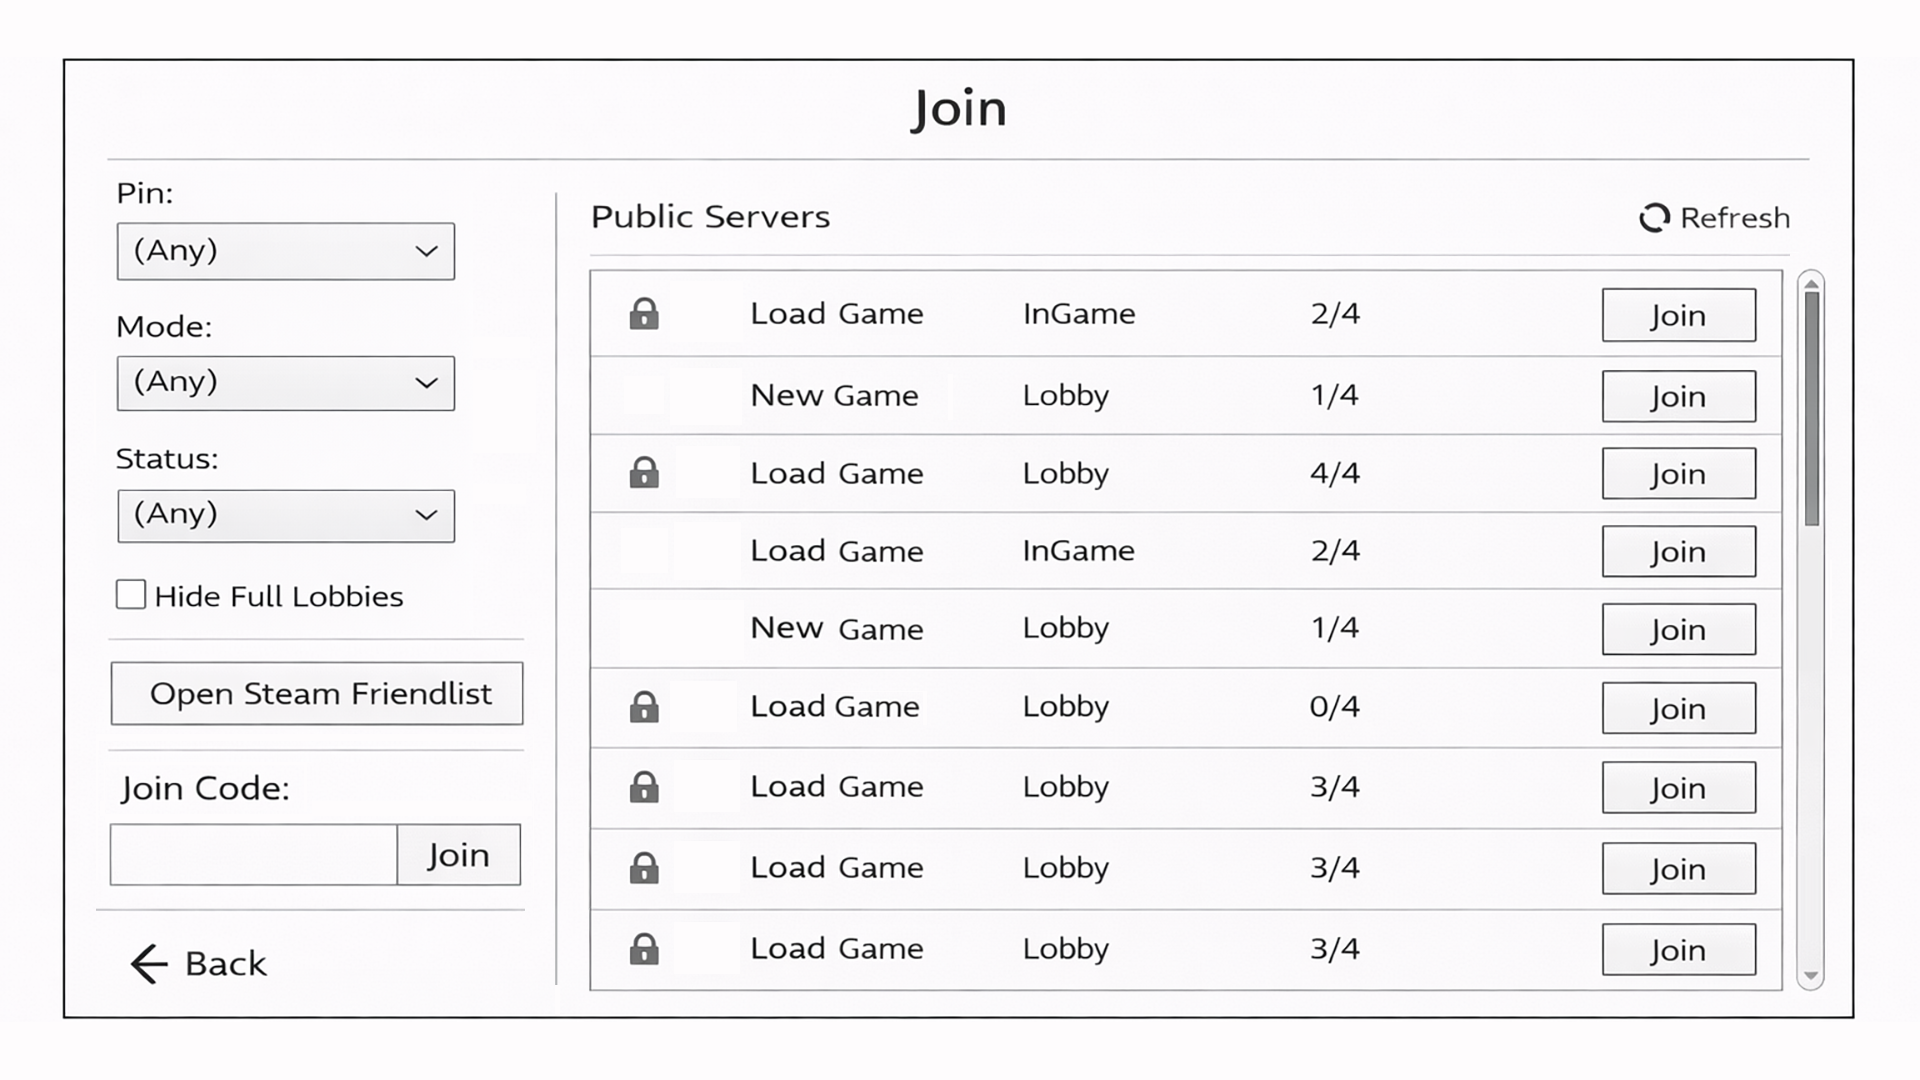Click the lock icon on the last server row
The width and height of the screenshot is (1920, 1080).
click(x=644, y=948)
